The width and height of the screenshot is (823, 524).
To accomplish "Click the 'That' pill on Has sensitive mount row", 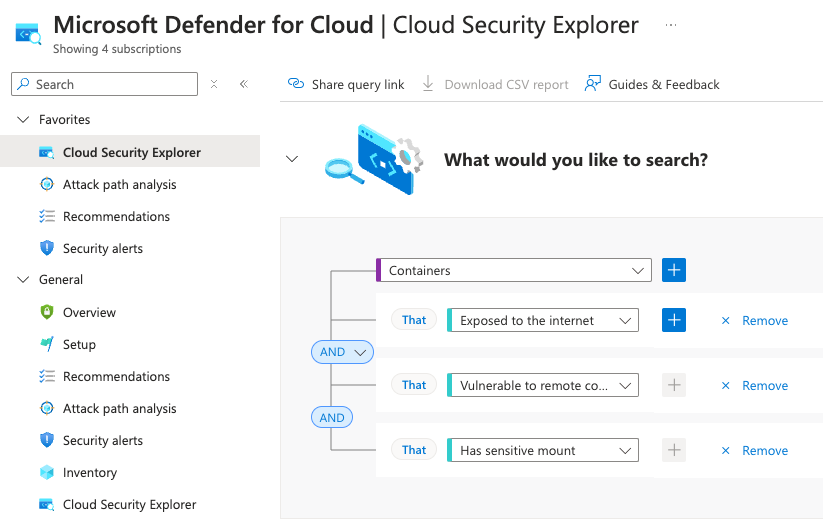I will 414,450.
